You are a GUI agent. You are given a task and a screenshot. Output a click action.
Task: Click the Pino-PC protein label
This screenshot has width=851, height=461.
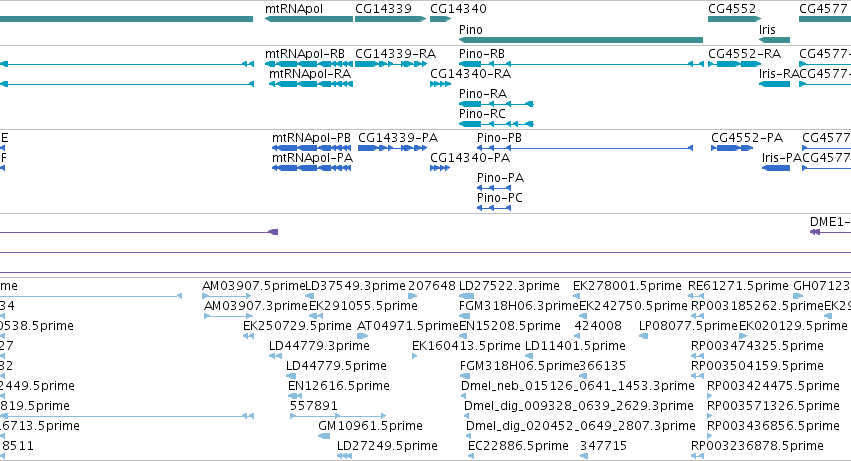click(500, 199)
